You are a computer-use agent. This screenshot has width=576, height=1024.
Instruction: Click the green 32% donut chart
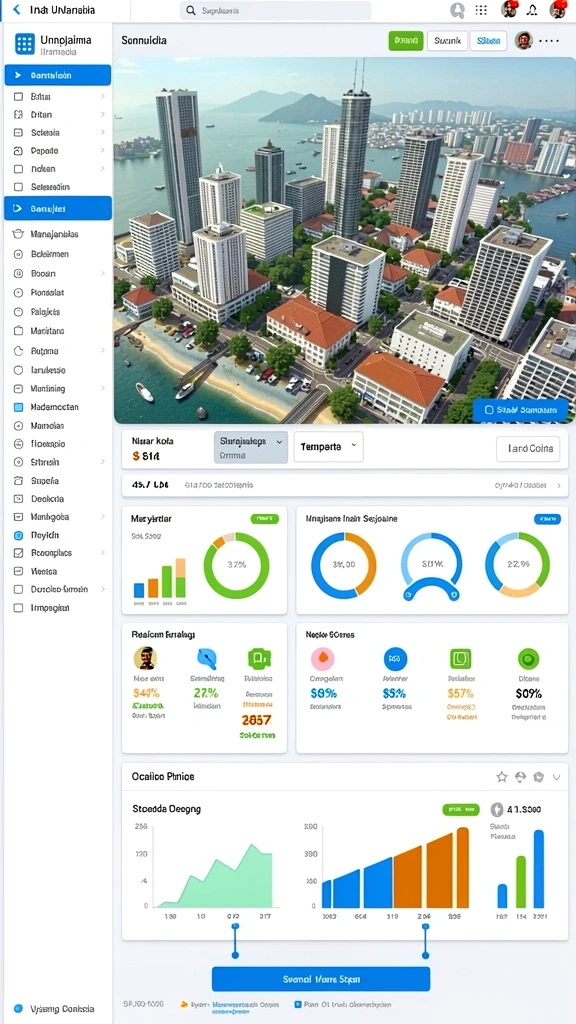click(x=236, y=566)
